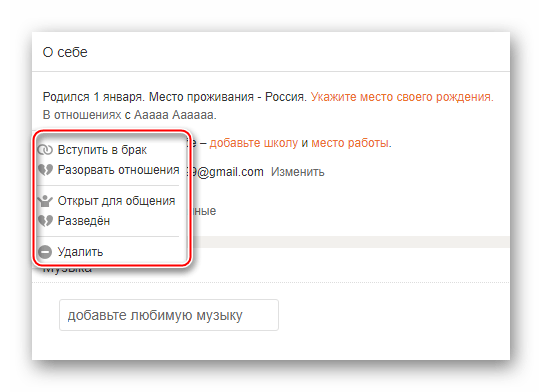Click the gmail.com email address text

click(227, 172)
